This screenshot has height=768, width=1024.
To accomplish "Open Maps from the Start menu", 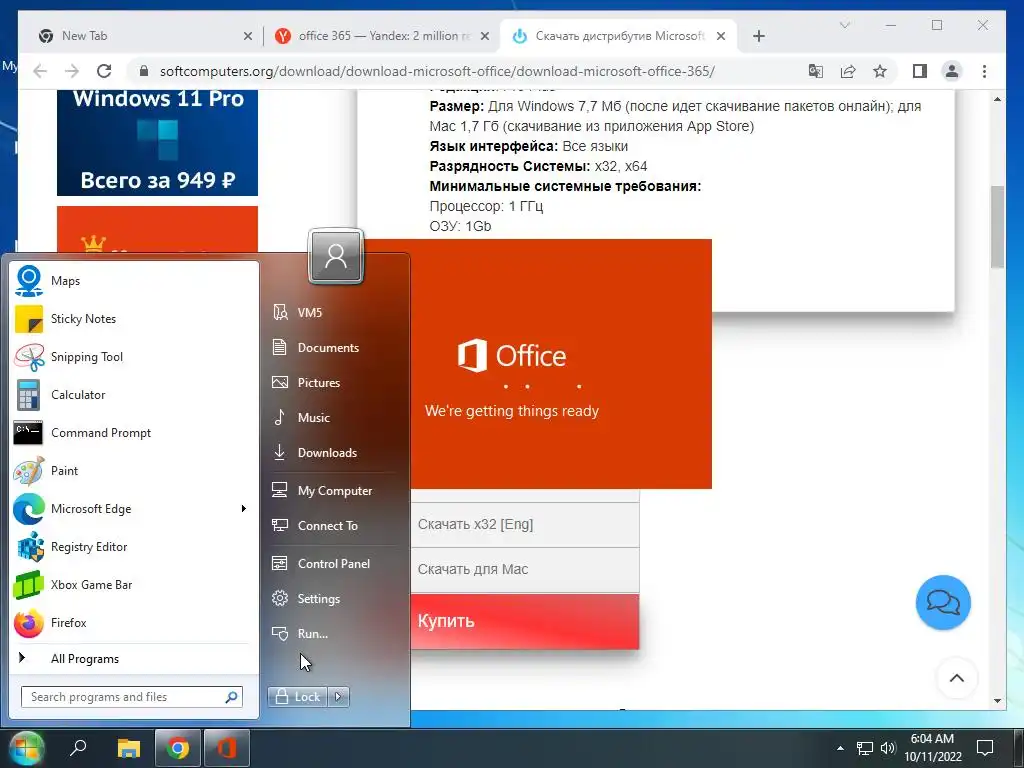I will coord(134,281).
